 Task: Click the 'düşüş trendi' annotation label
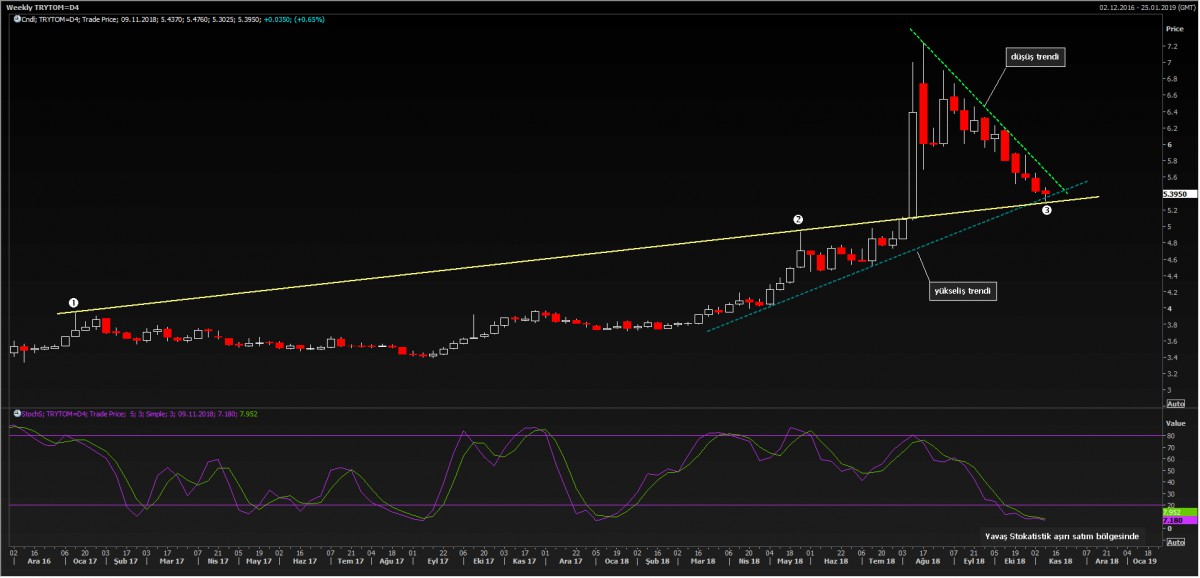point(1034,58)
